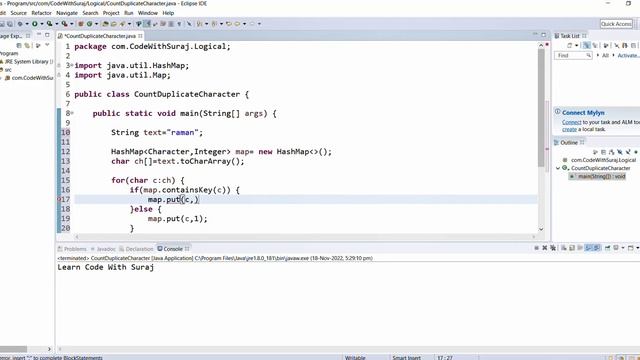Viewport: 640px width, 360px height.
Task: Switch to the Declaration tab
Action: [136, 249]
